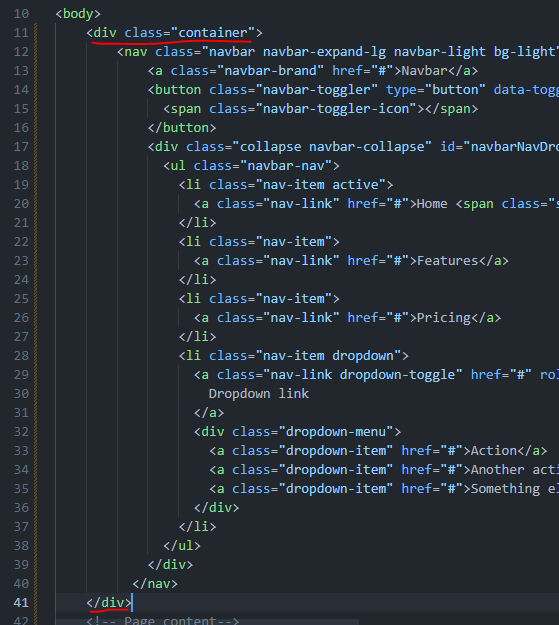This screenshot has height=625, width=559.
Task: Click the "Dropdown link" text on line 30
Action: [259, 394]
